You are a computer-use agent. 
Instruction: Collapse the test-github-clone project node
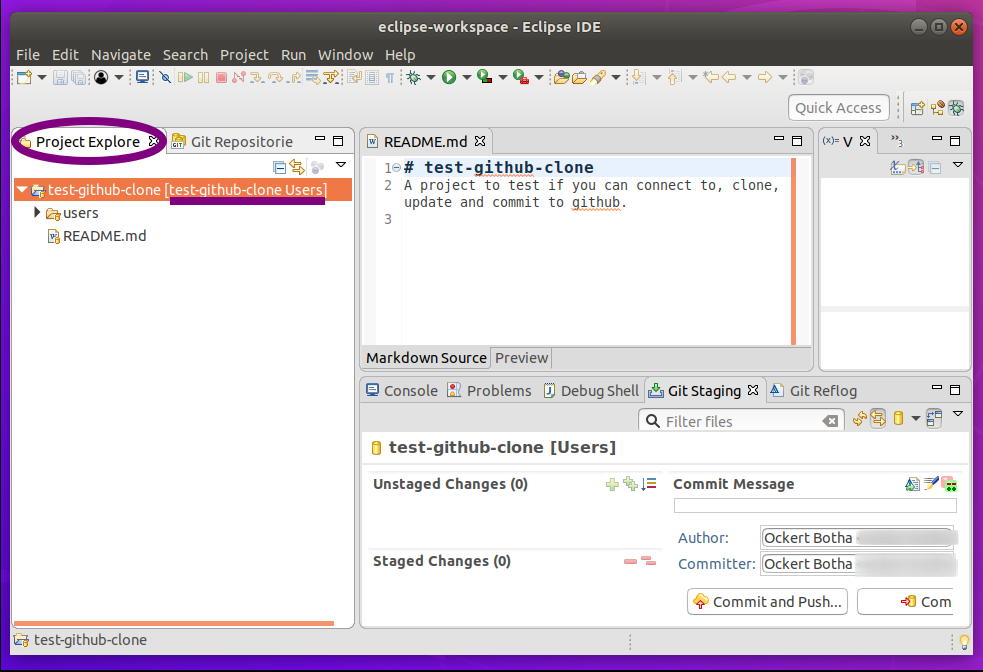point(23,189)
